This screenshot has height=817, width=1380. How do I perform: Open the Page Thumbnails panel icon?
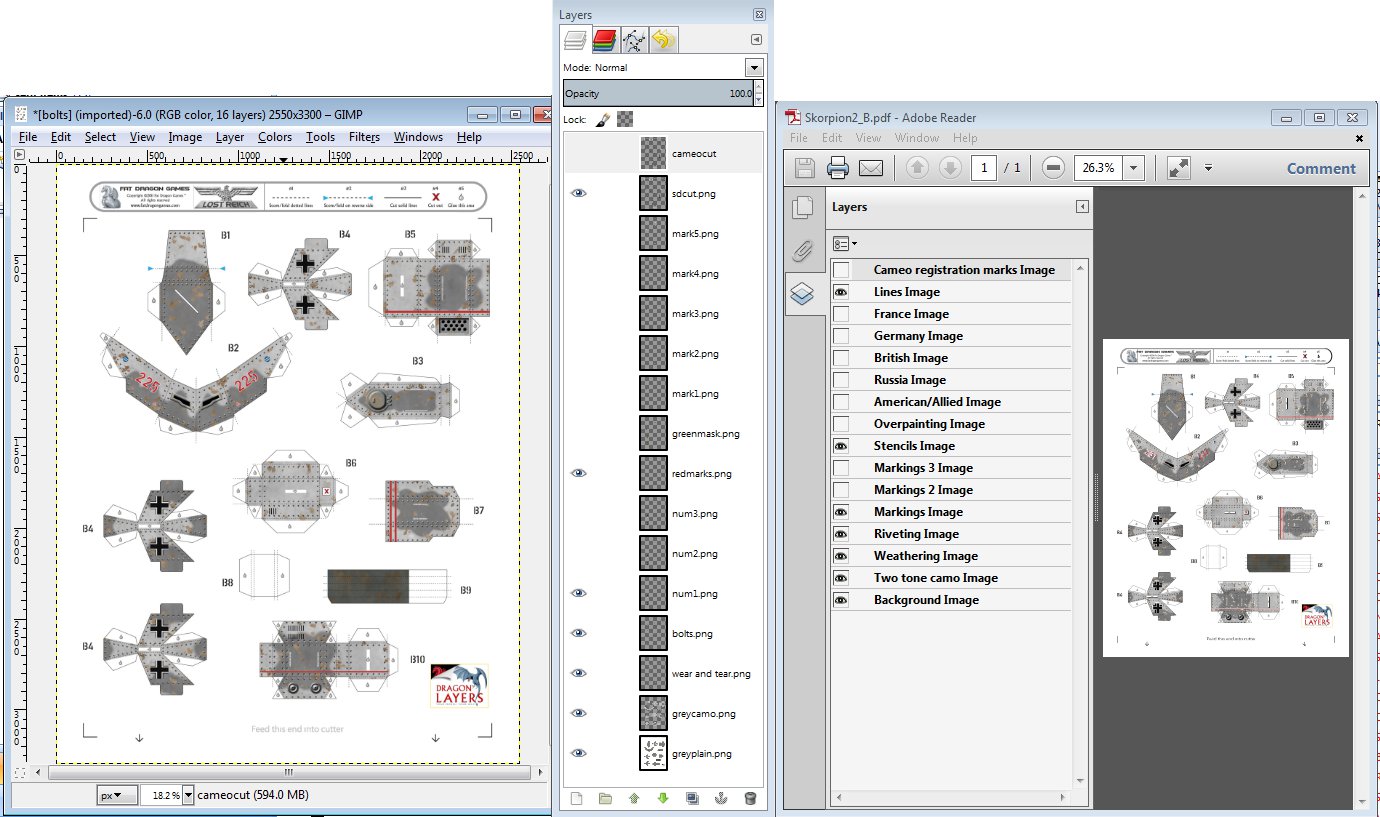802,208
